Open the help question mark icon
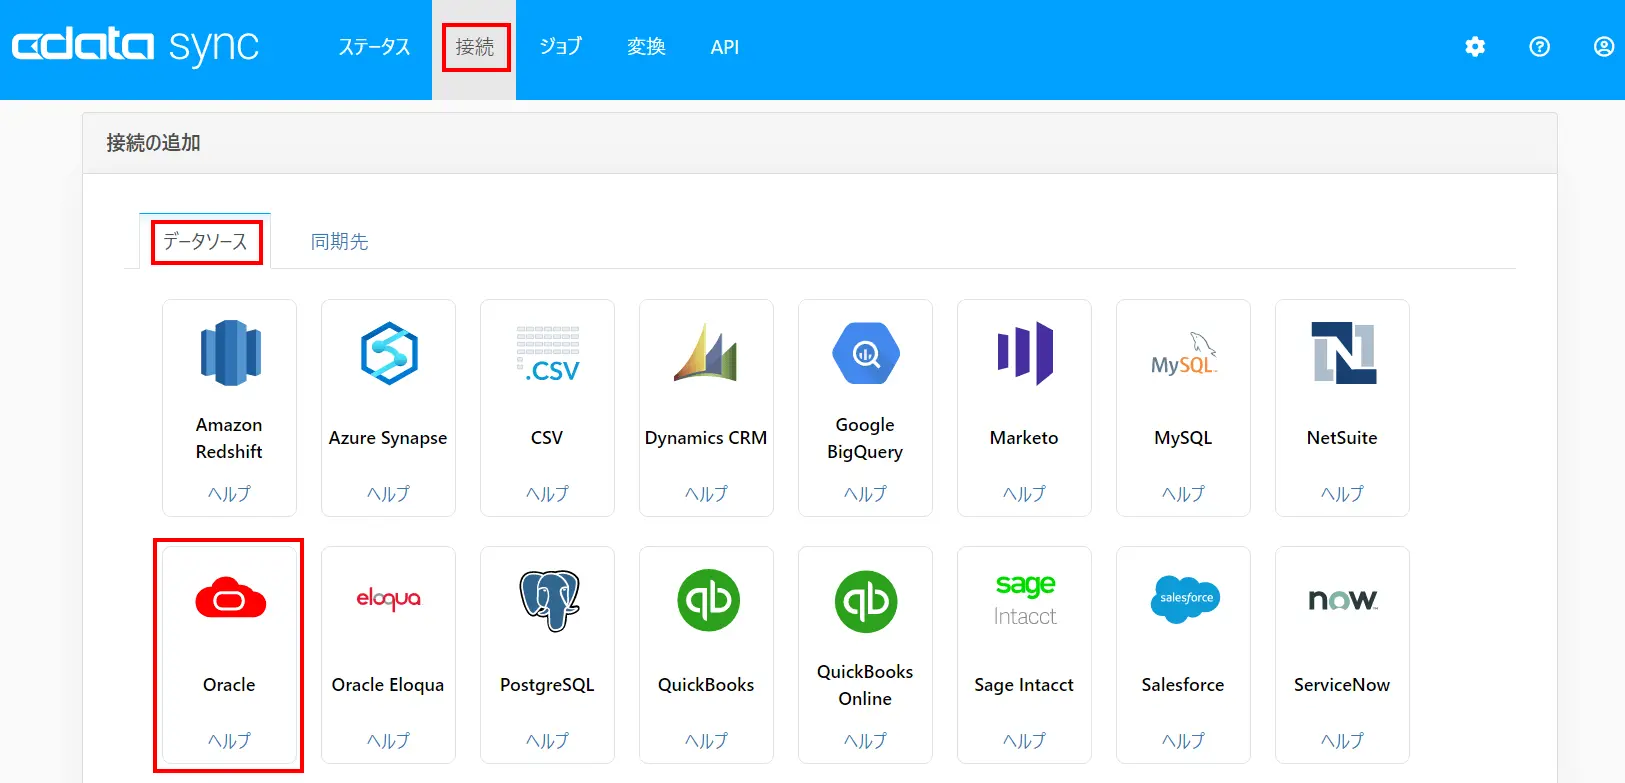This screenshot has width=1625, height=783. 1540,47
